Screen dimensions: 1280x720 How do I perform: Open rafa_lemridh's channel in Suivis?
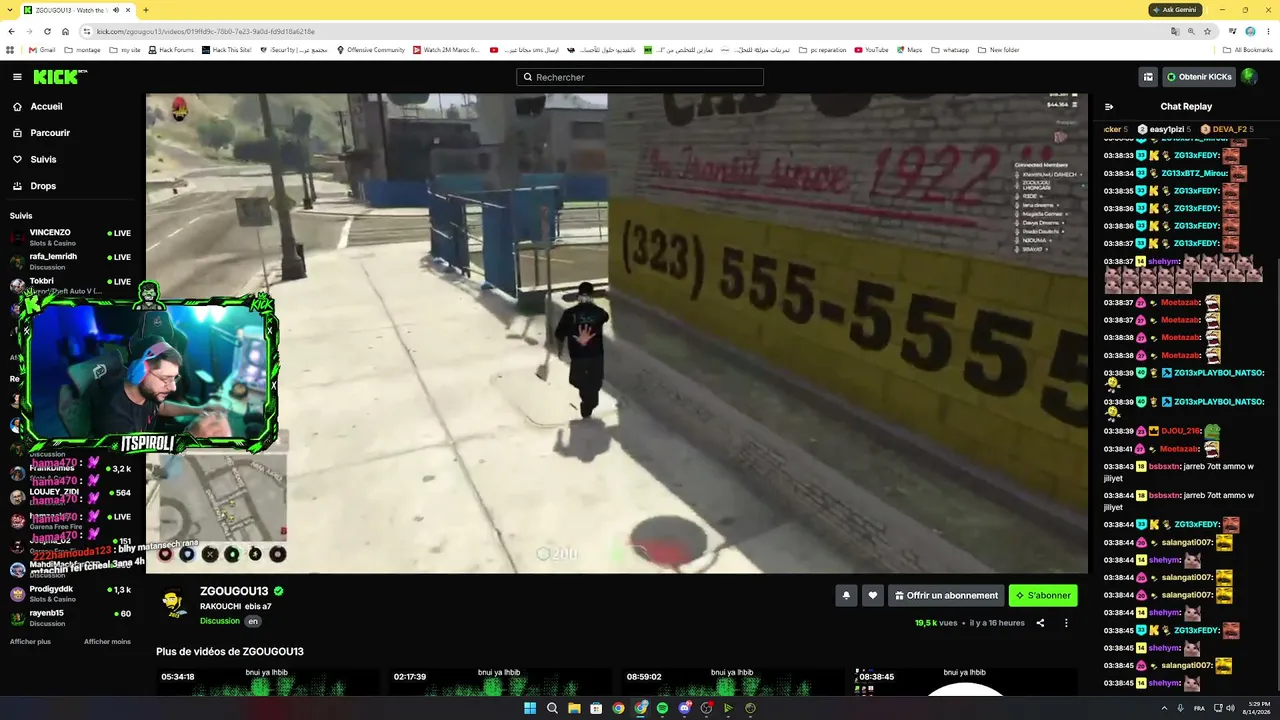[70, 261]
